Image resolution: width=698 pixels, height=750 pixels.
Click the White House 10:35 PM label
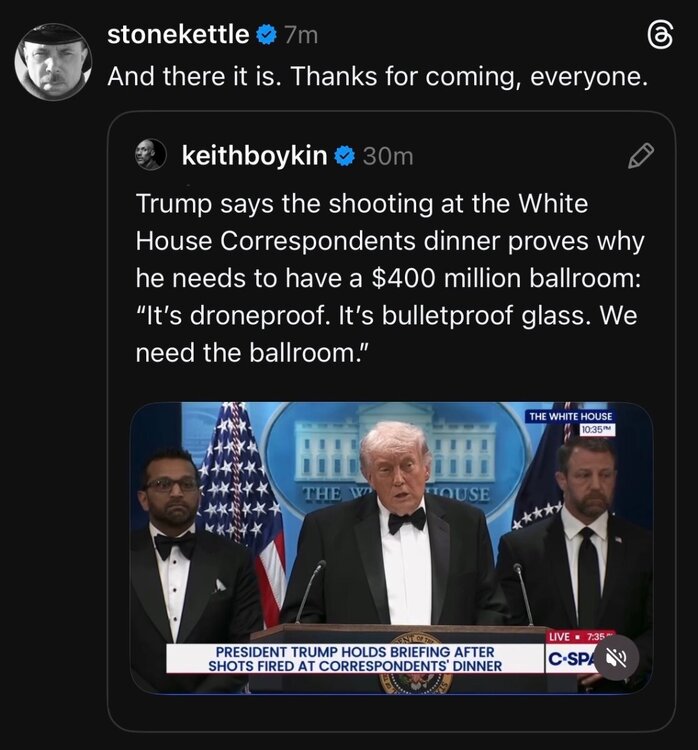pyautogui.click(x=571, y=422)
